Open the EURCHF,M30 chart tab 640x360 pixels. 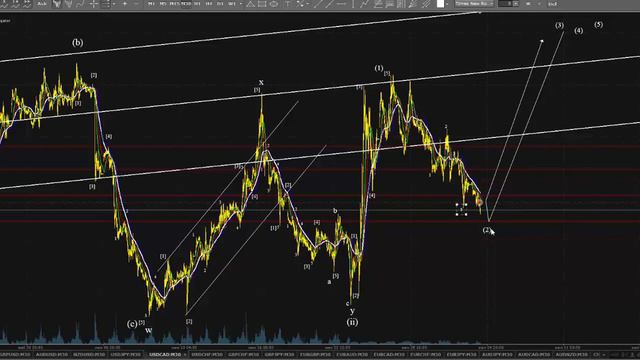[x=426, y=355]
